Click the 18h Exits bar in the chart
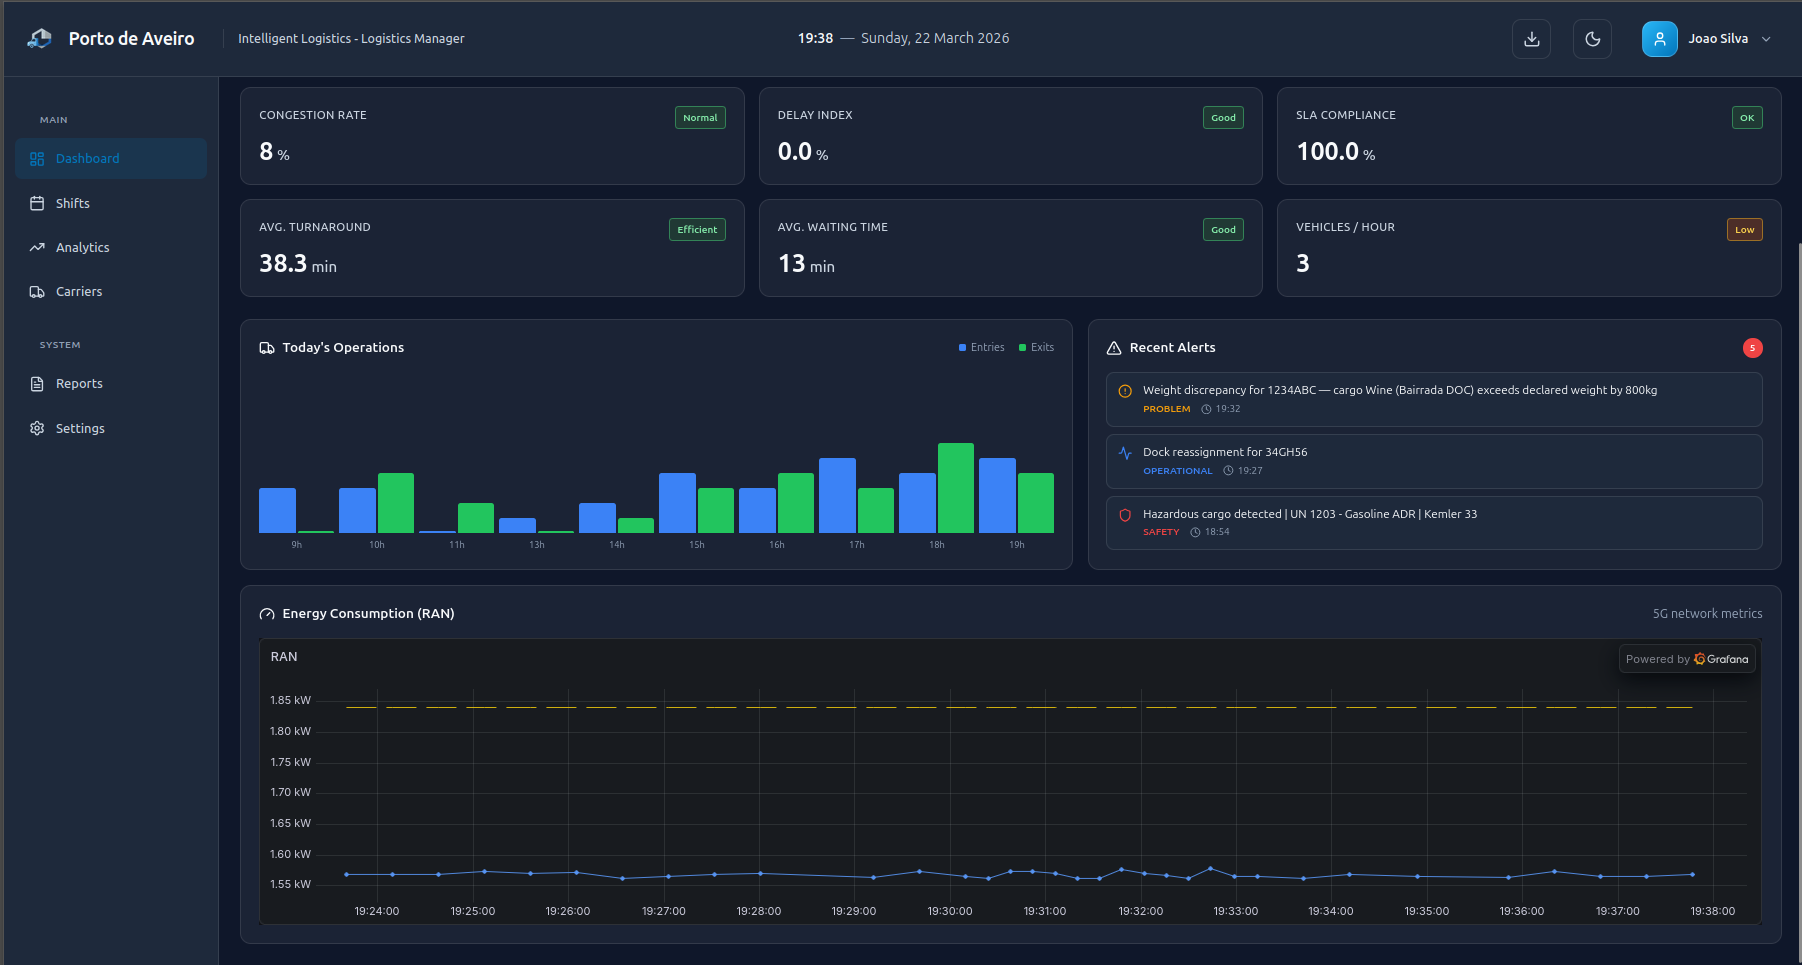This screenshot has width=1802, height=965. tap(956, 490)
